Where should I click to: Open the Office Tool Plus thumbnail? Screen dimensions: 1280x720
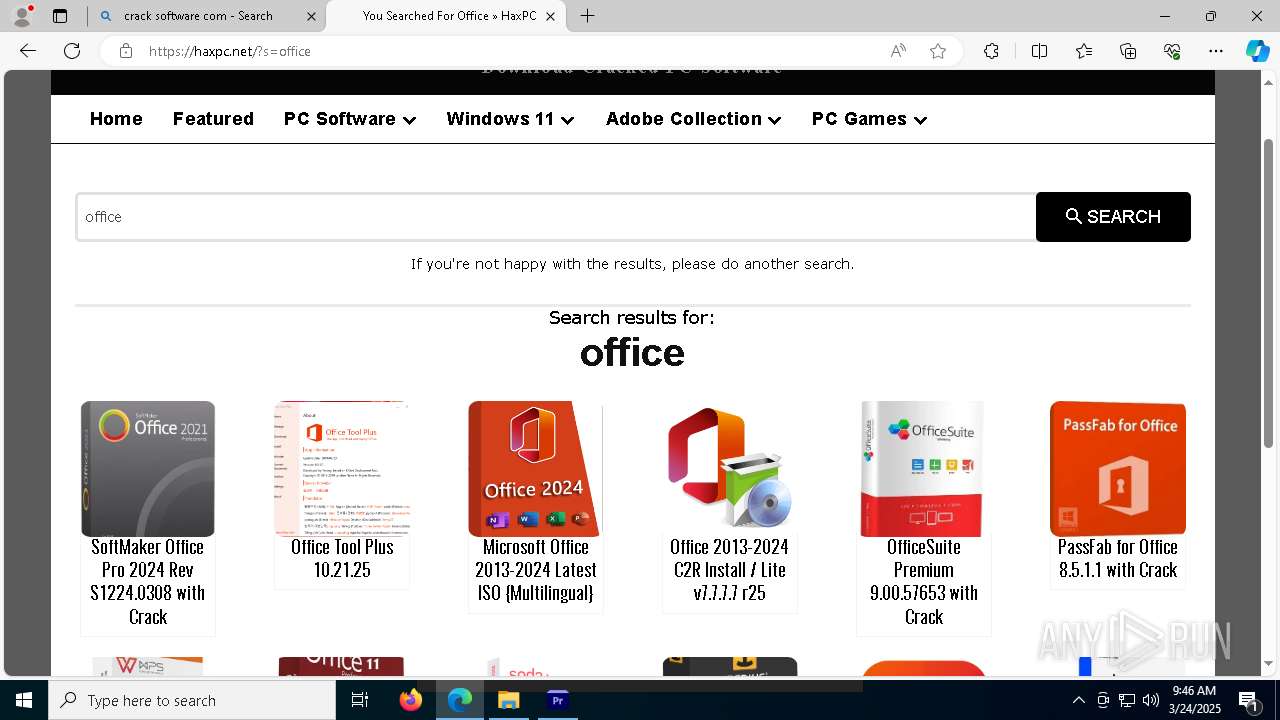(342, 469)
